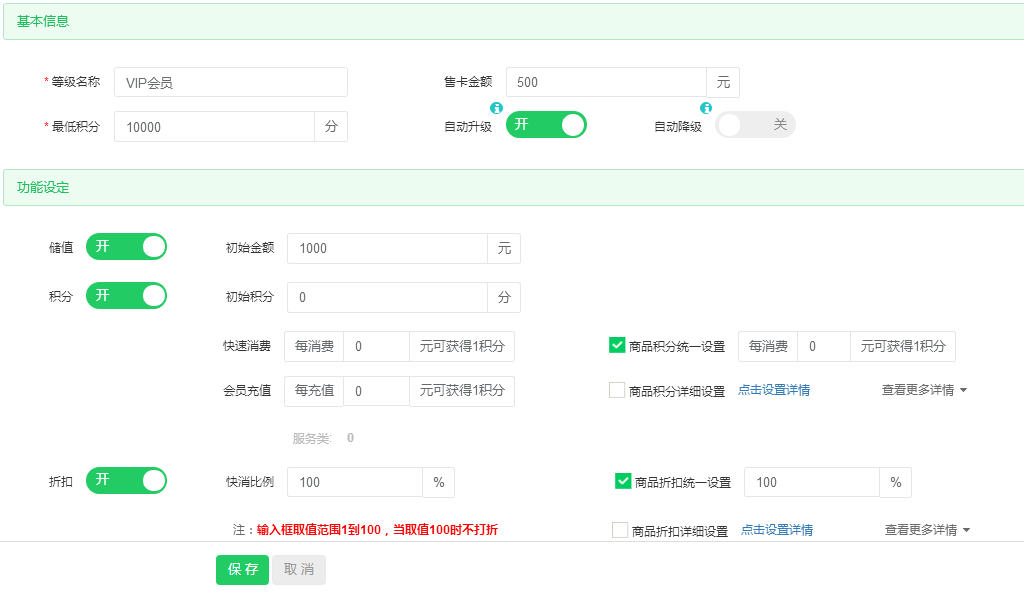Check the 商品积分详细设置 checkbox

pyautogui.click(x=617, y=390)
